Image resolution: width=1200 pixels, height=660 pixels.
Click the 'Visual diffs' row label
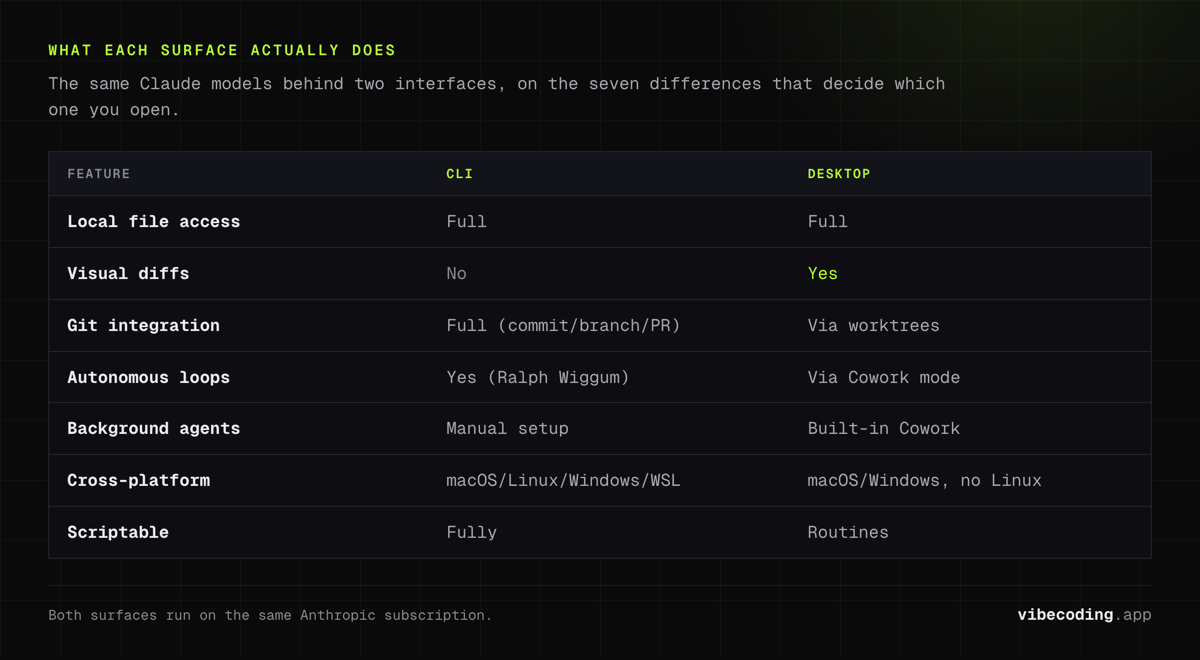(128, 274)
